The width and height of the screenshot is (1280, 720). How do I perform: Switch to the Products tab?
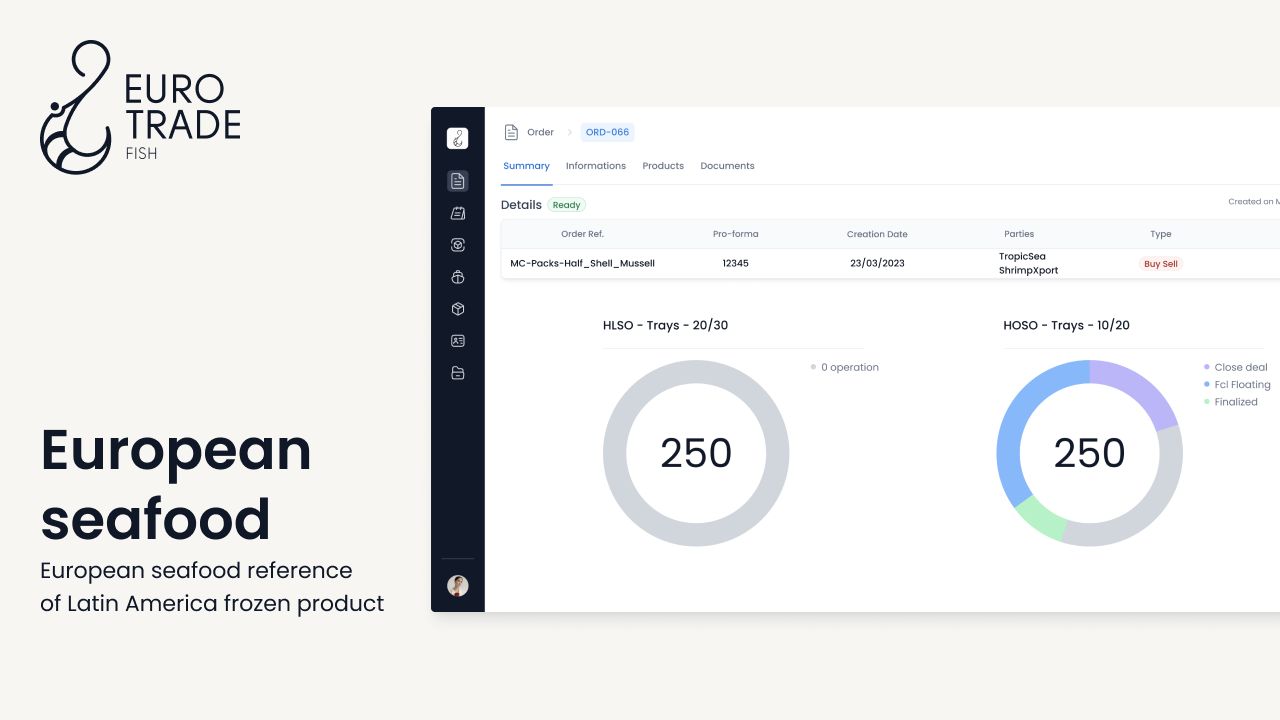click(x=663, y=166)
